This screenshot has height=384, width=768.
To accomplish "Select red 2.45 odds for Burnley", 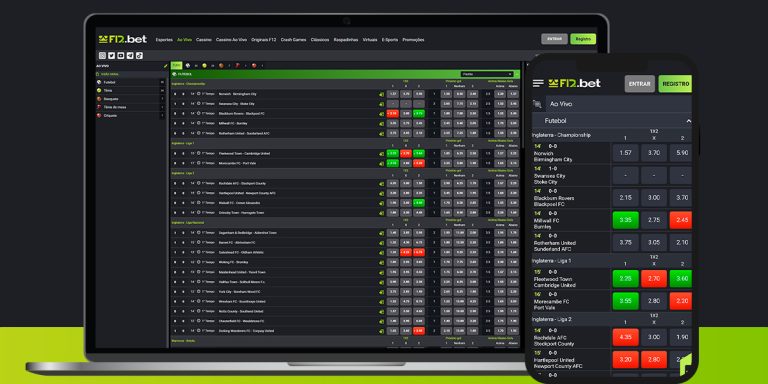I will [x=680, y=220].
